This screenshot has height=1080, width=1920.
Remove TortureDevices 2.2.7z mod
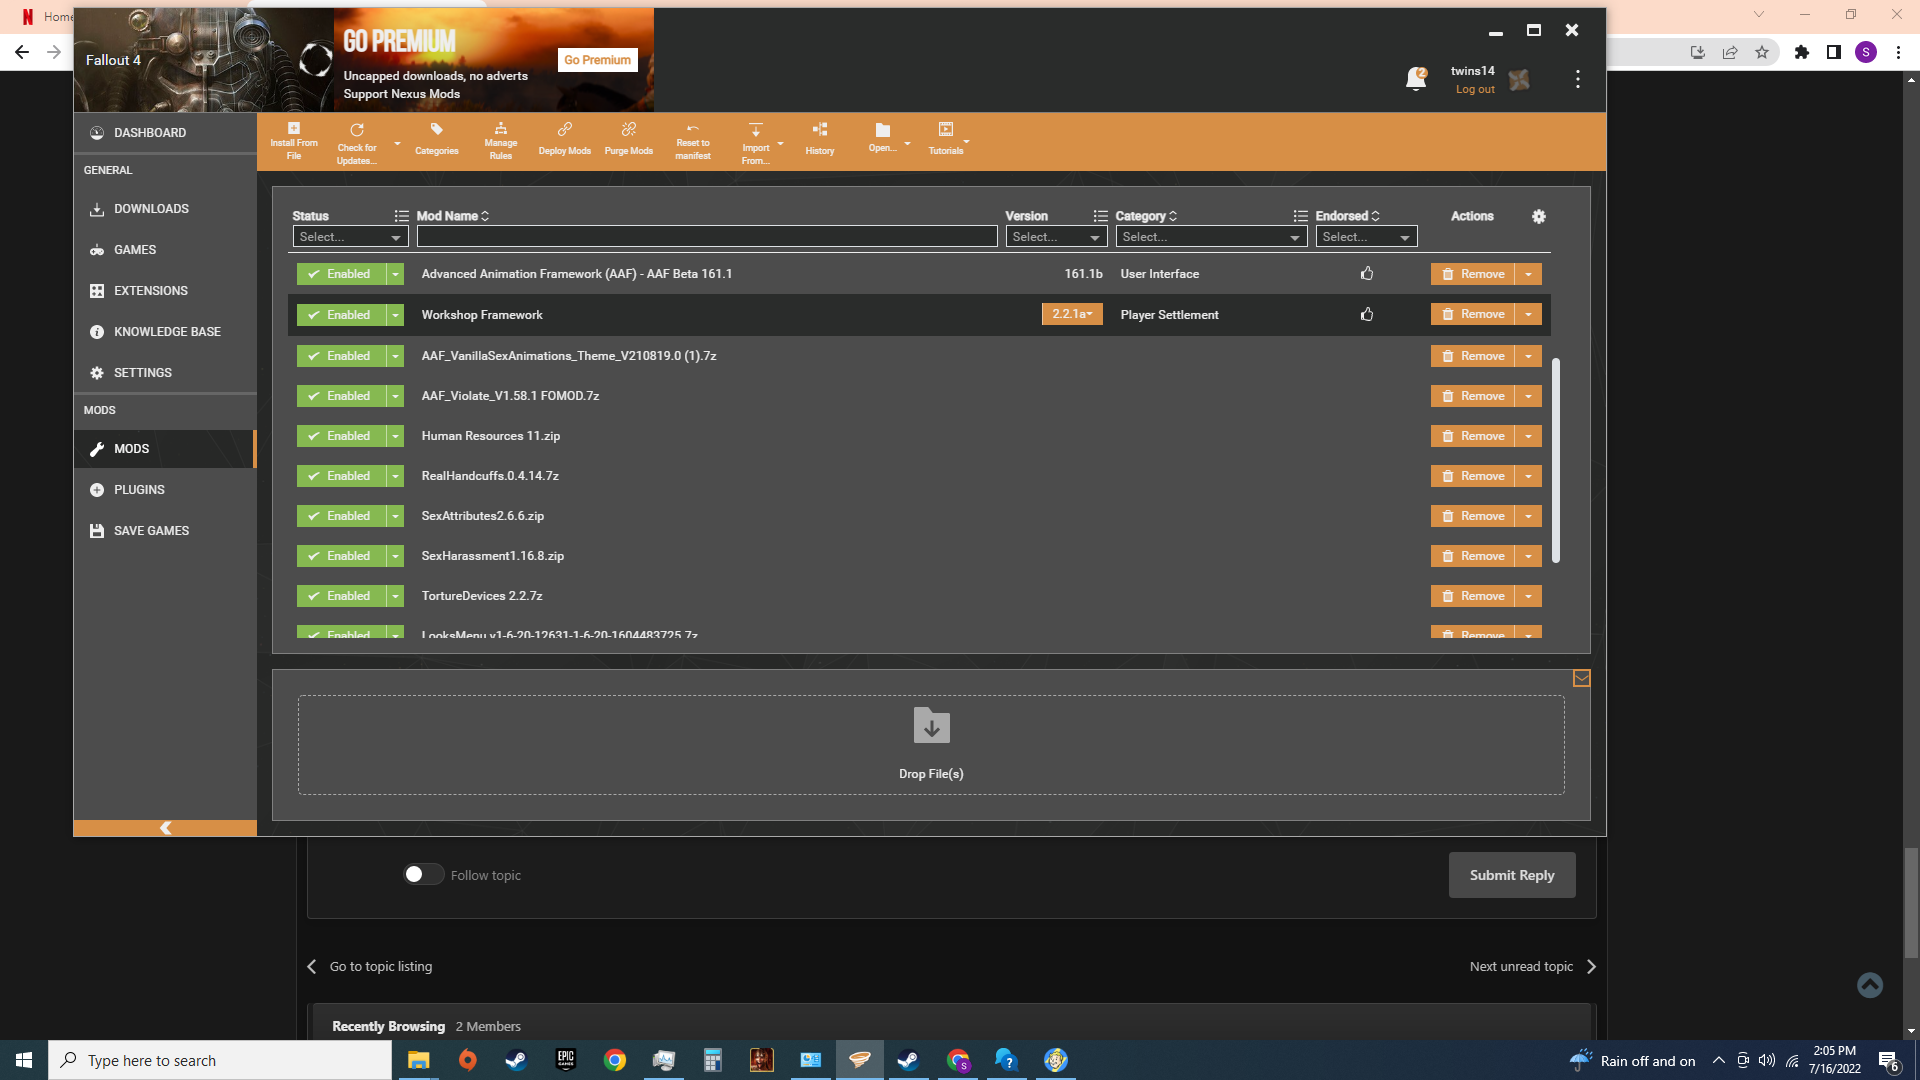(x=1473, y=596)
